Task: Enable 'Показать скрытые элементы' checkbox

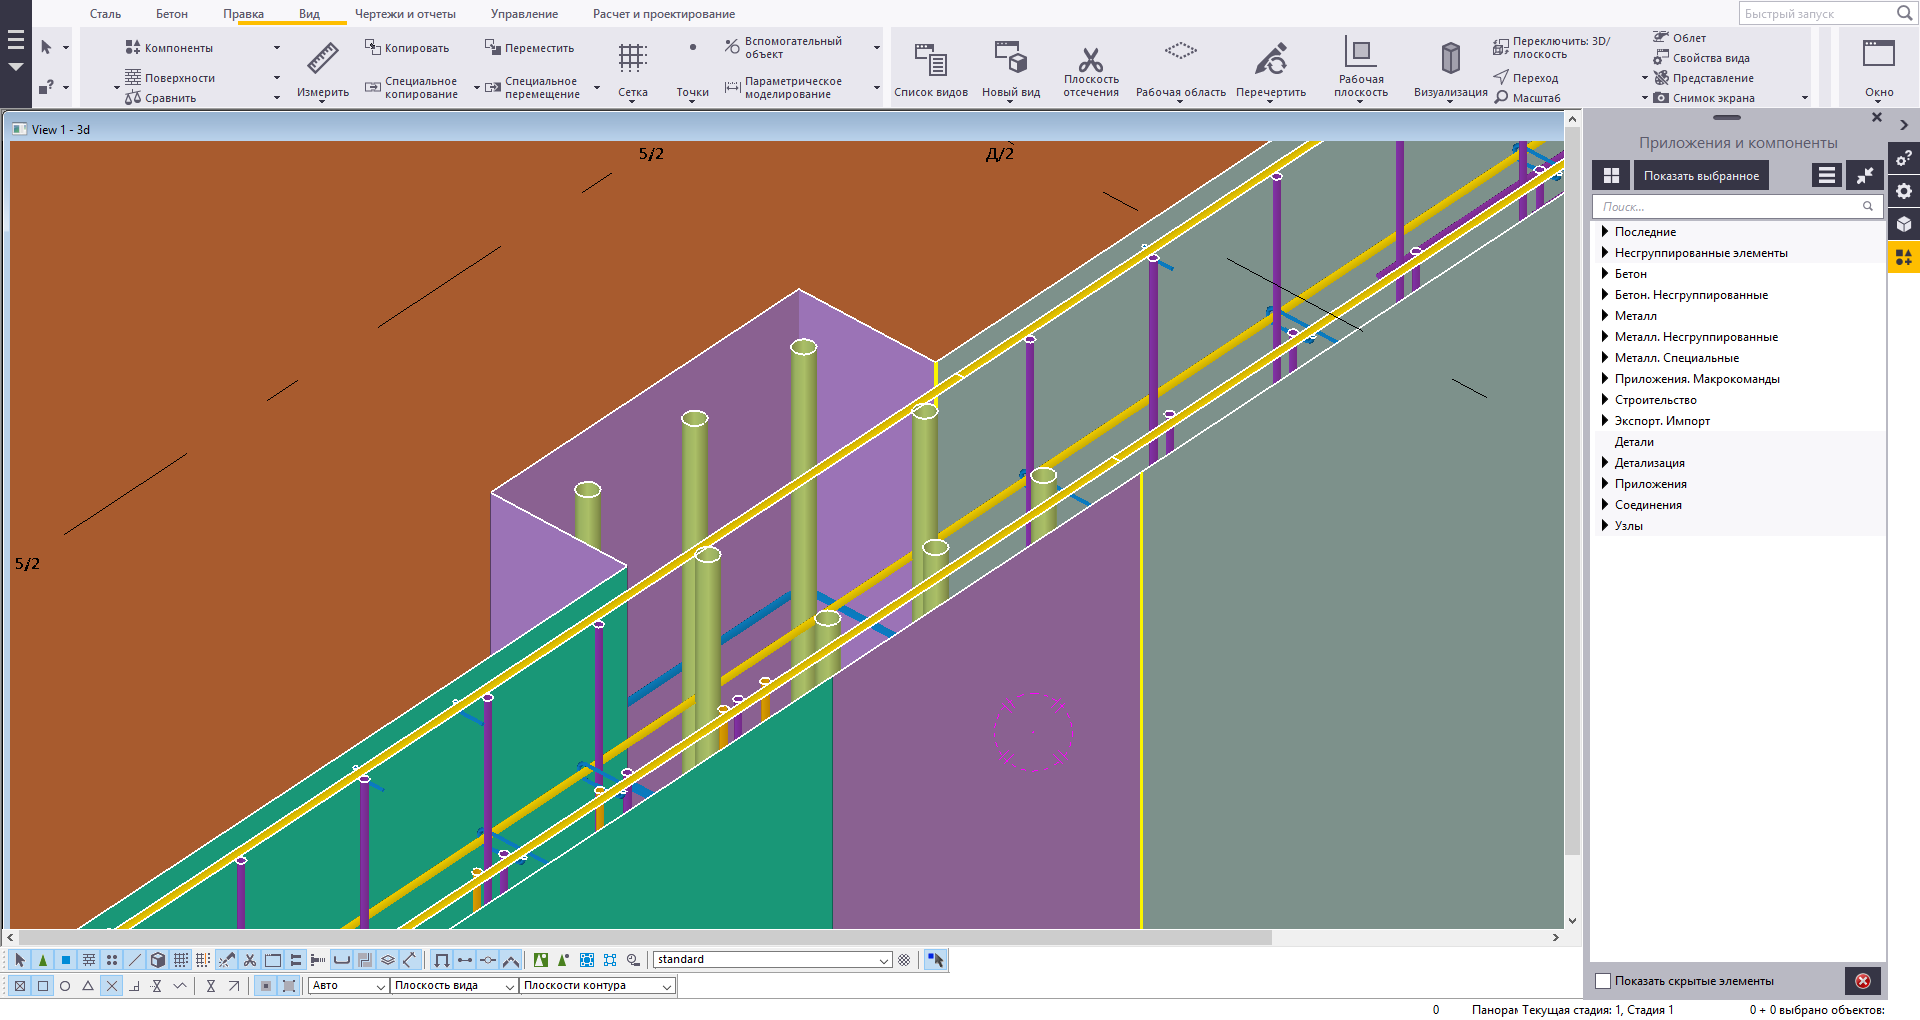Action: pos(1603,981)
